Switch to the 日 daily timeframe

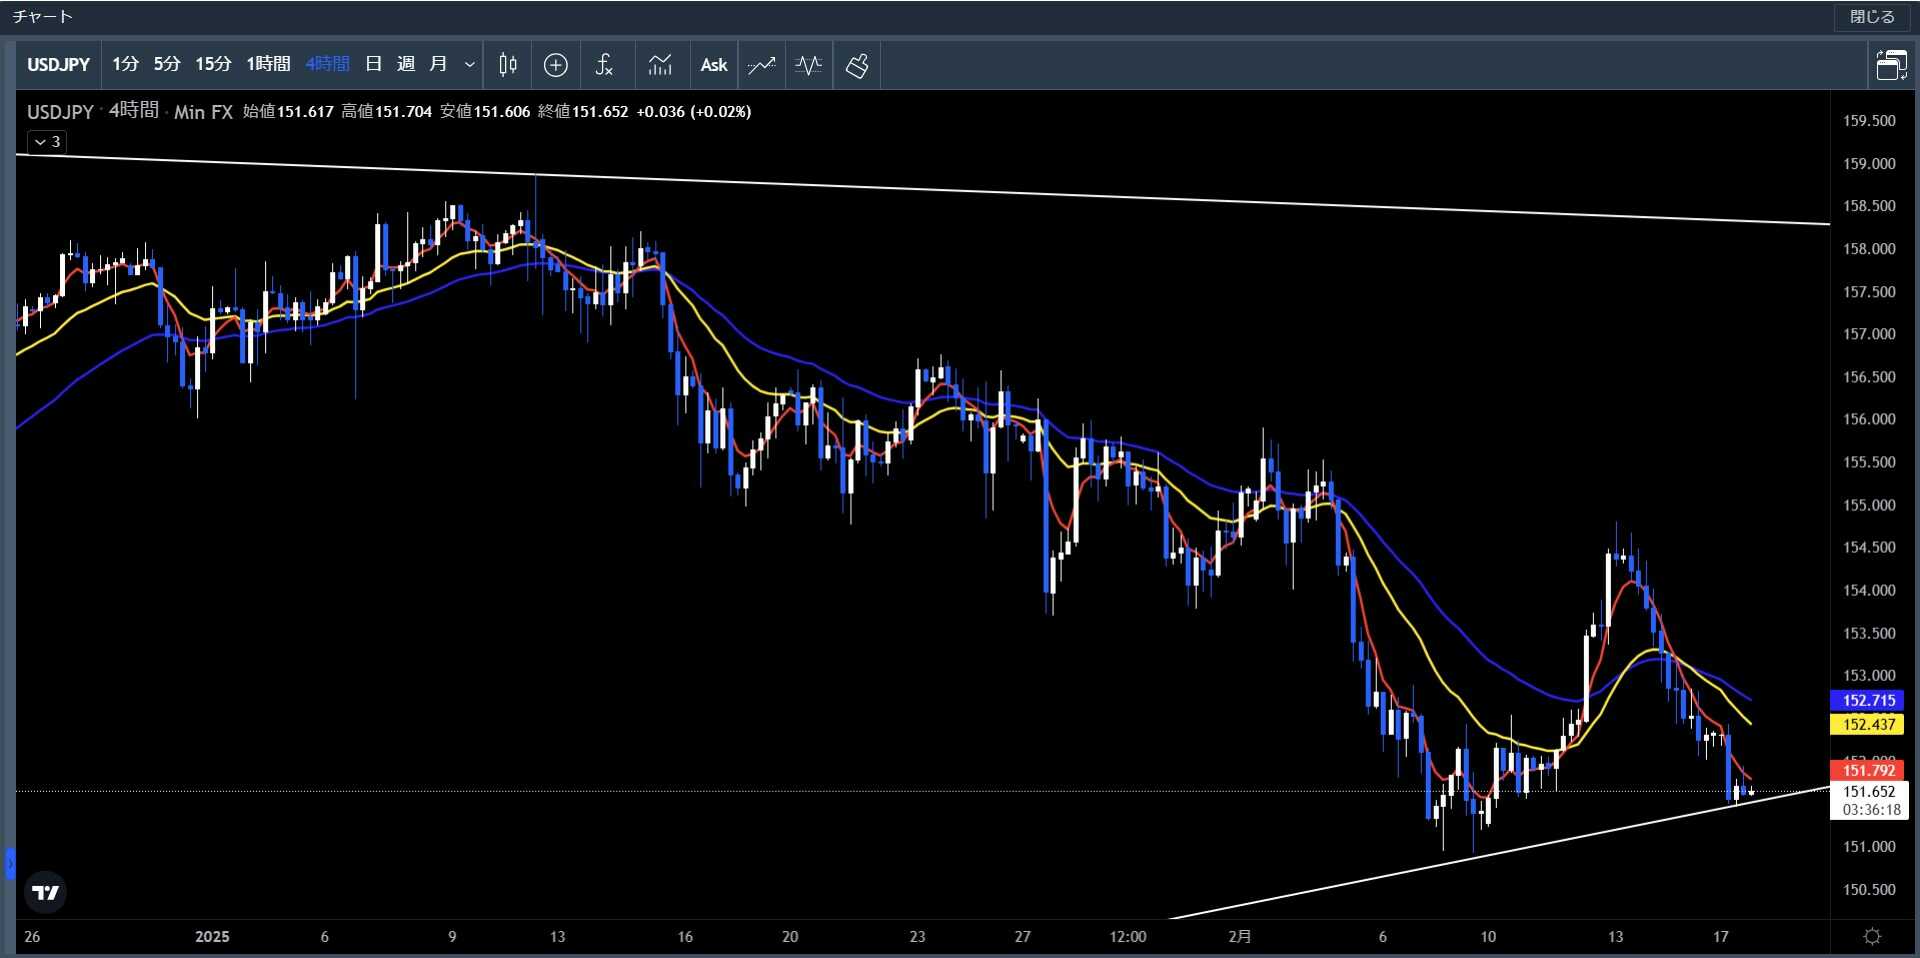point(374,64)
